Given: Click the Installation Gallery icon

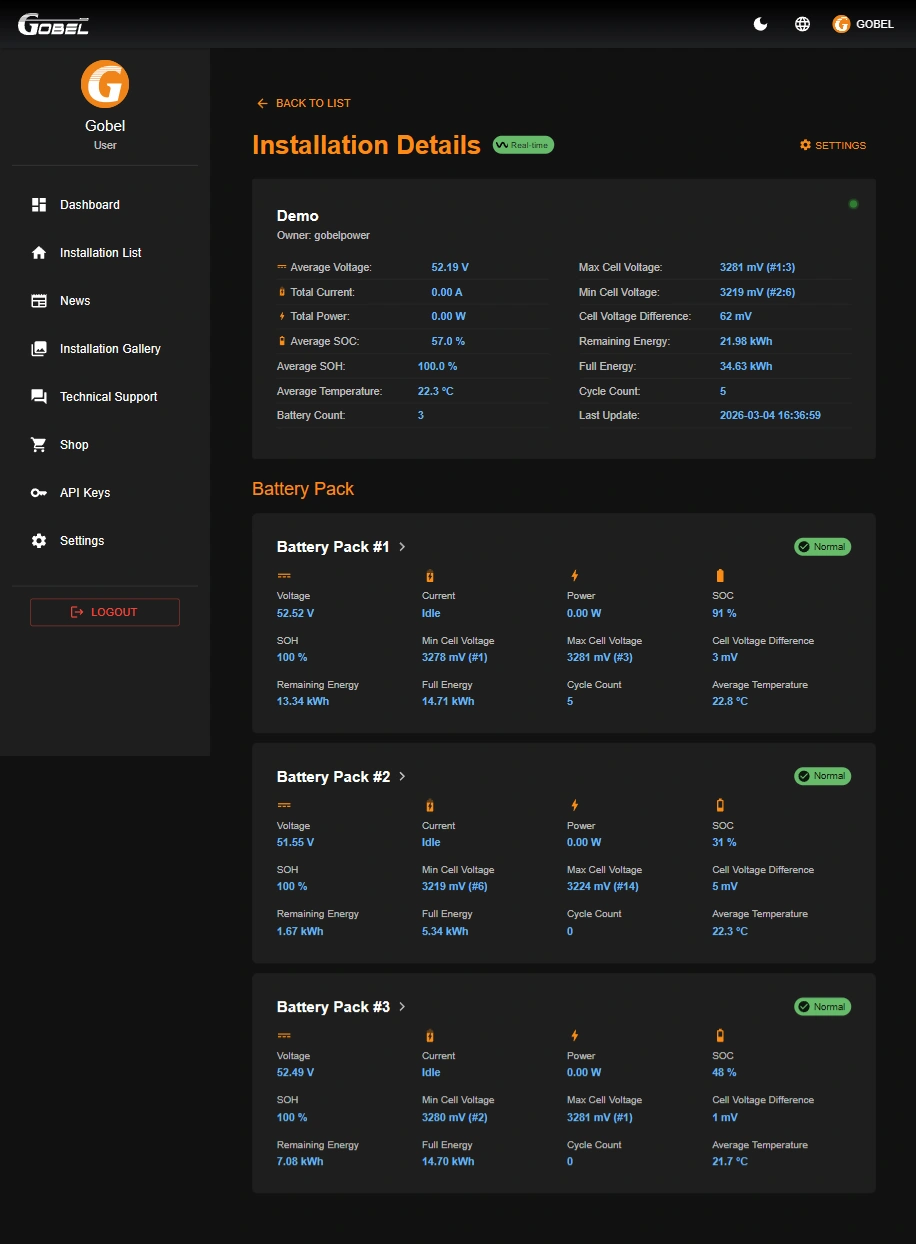Looking at the screenshot, I should tap(39, 349).
